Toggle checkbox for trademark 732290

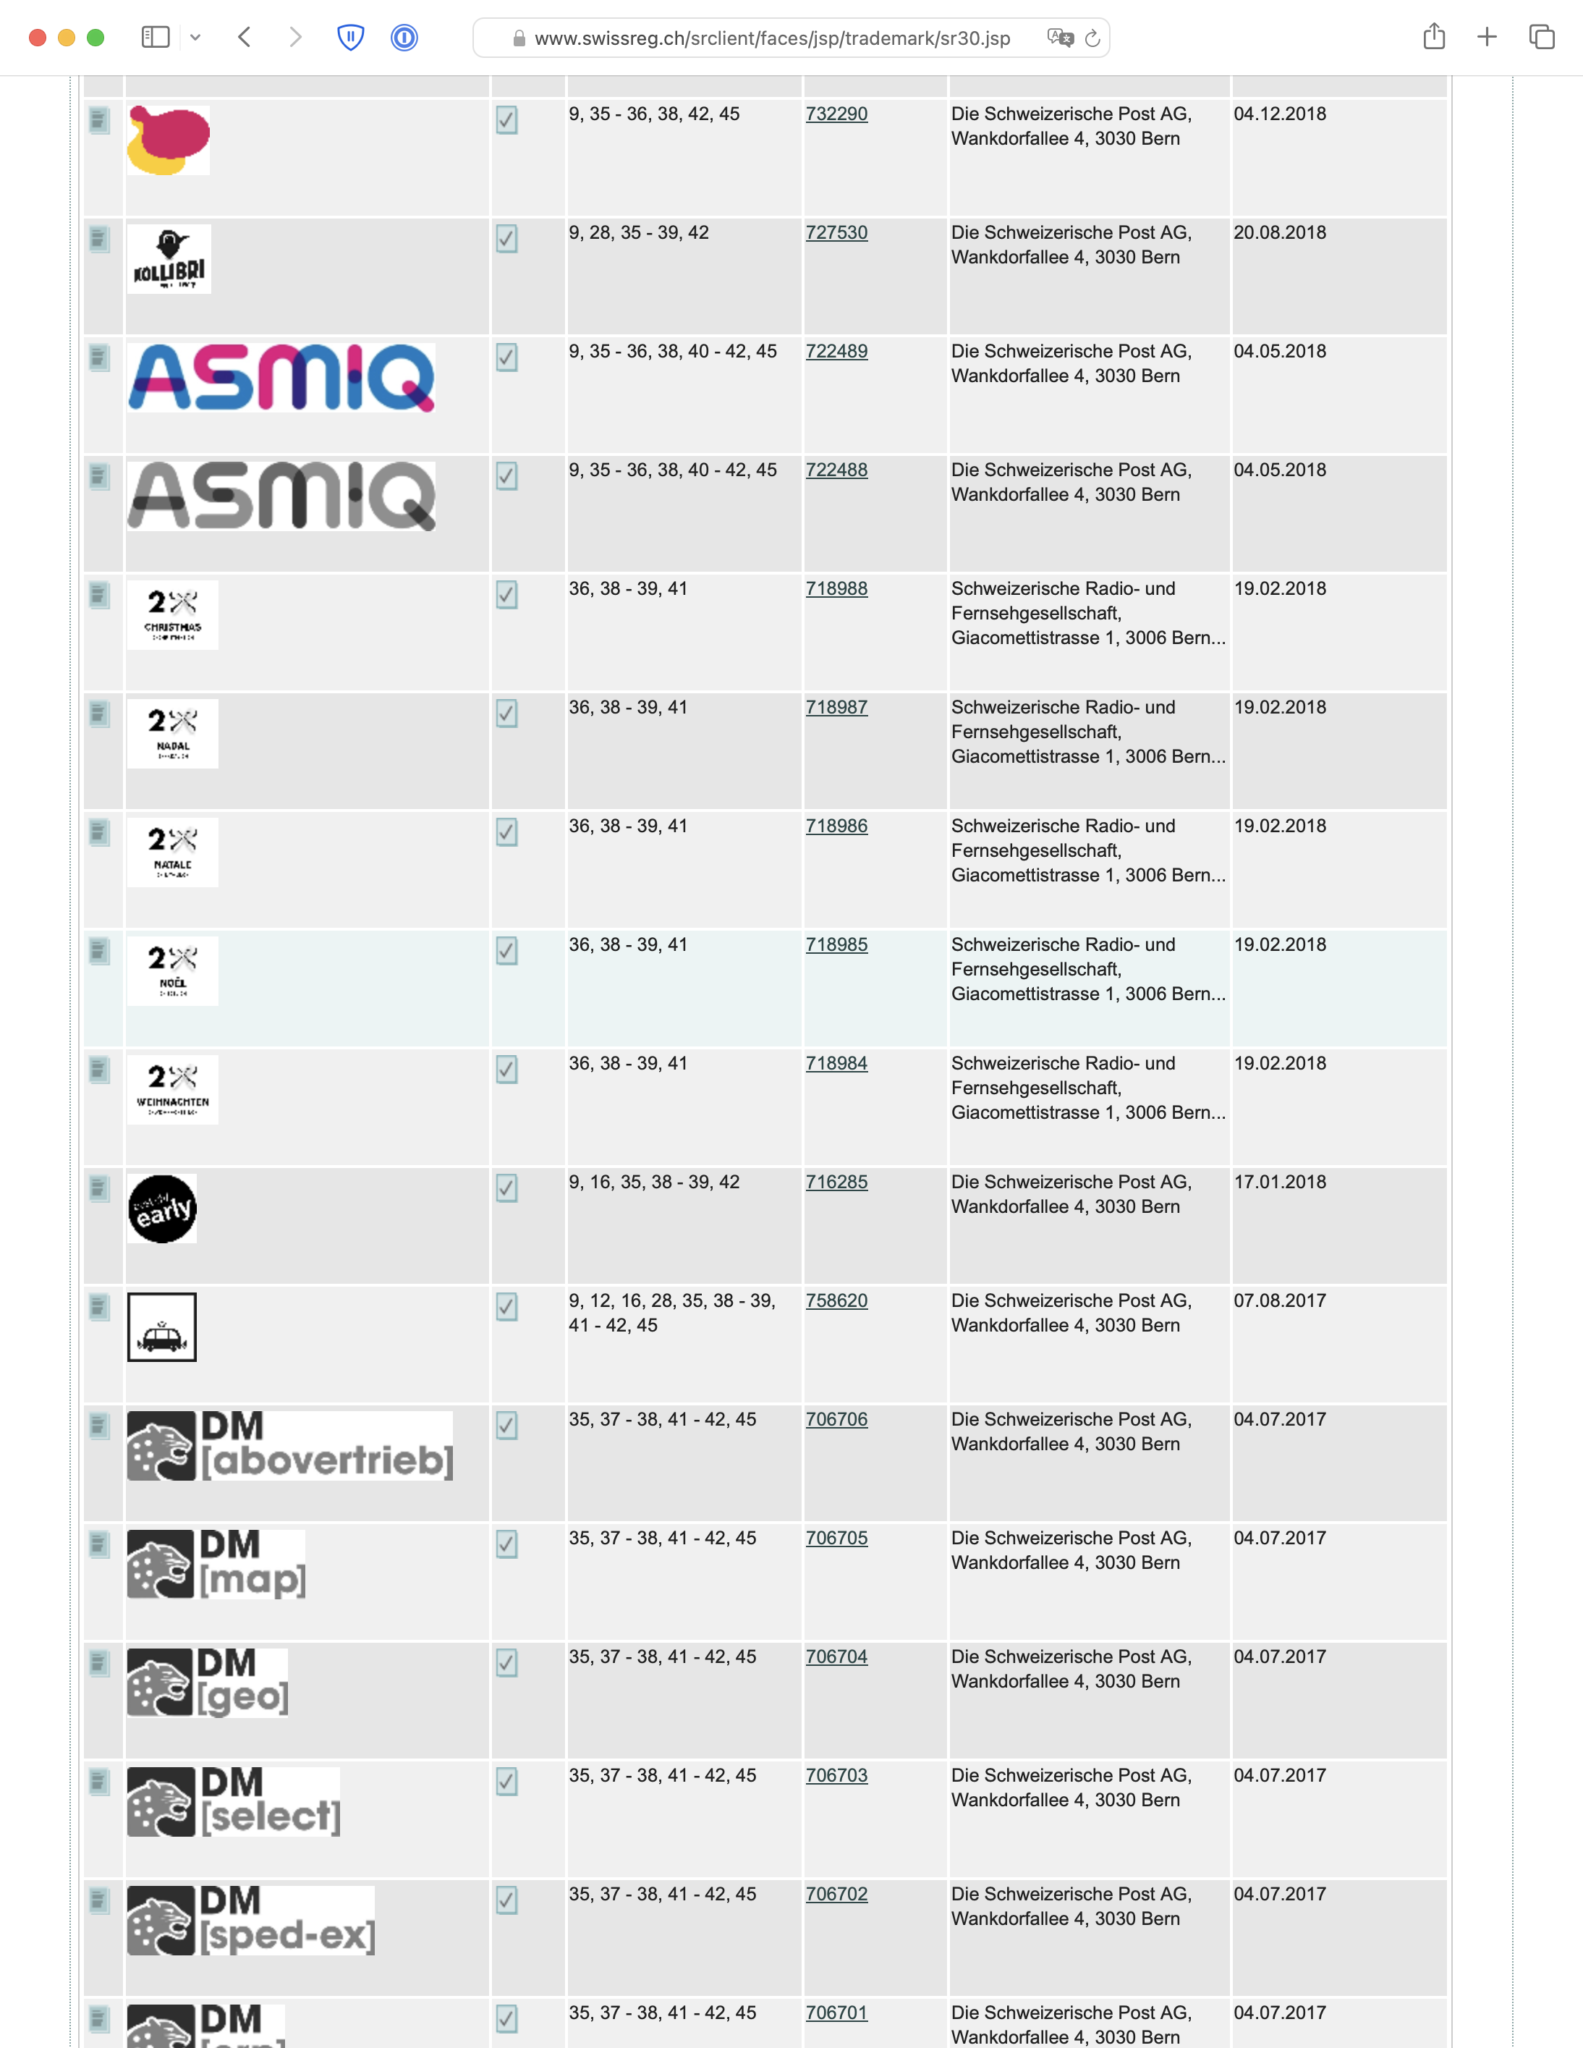click(x=507, y=121)
